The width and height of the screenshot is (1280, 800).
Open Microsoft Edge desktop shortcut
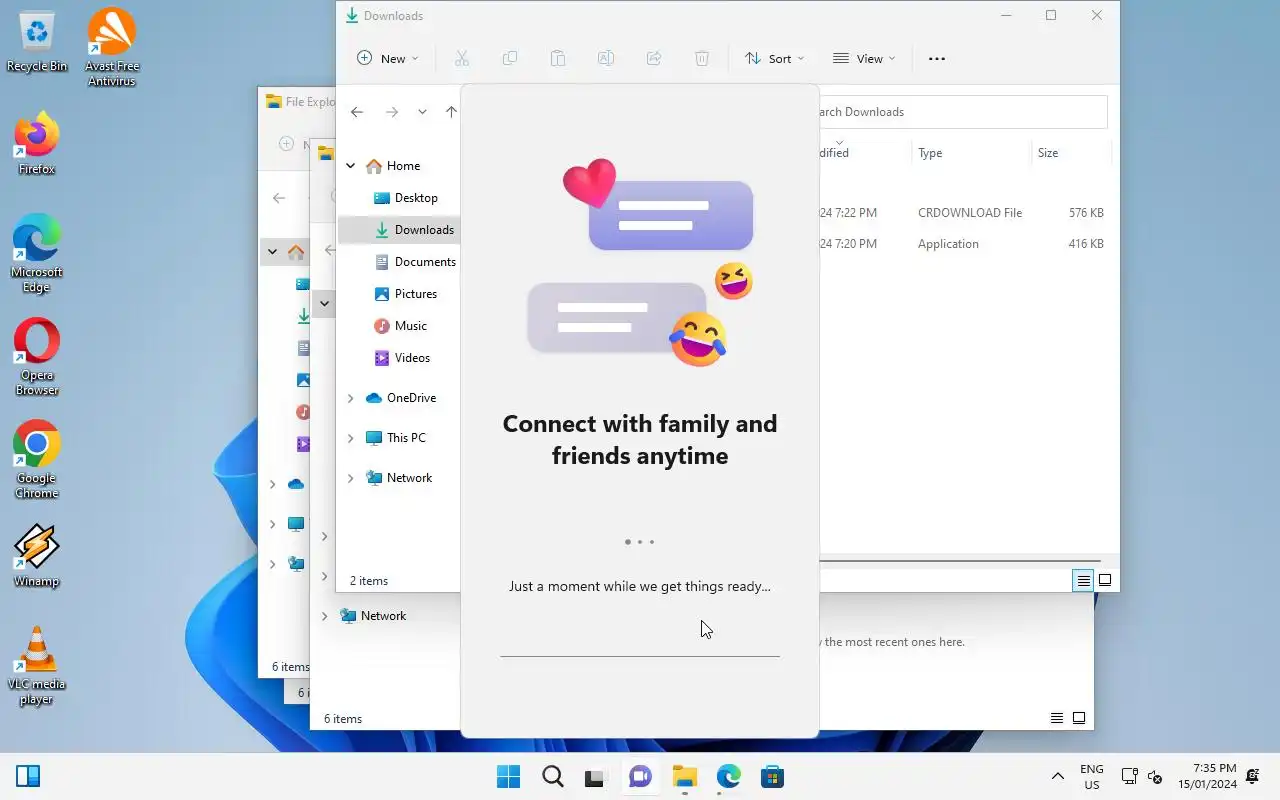pyautogui.click(x=37, y=253)
